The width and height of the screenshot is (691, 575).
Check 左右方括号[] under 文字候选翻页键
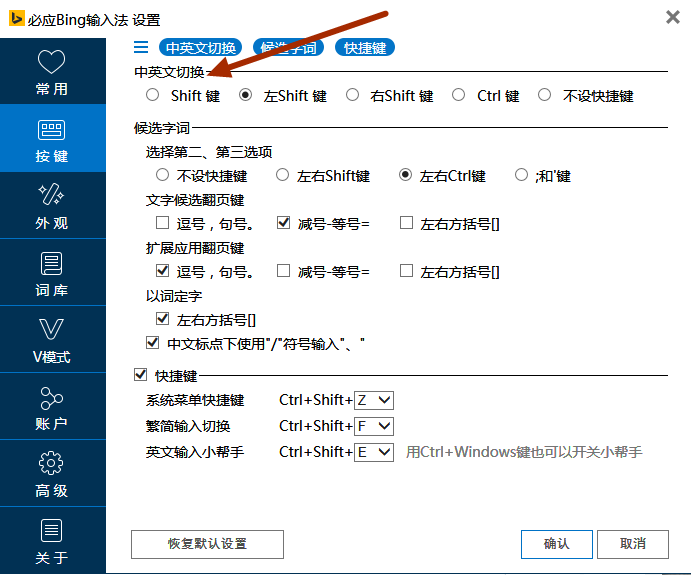pyautogui.click(x=406, y=223)
